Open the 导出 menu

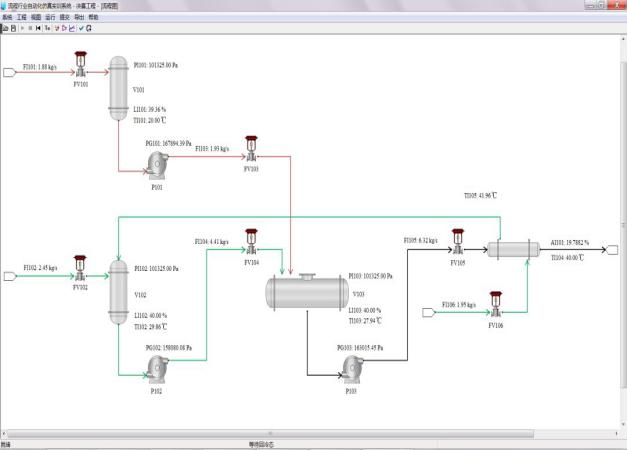(79, 17)
